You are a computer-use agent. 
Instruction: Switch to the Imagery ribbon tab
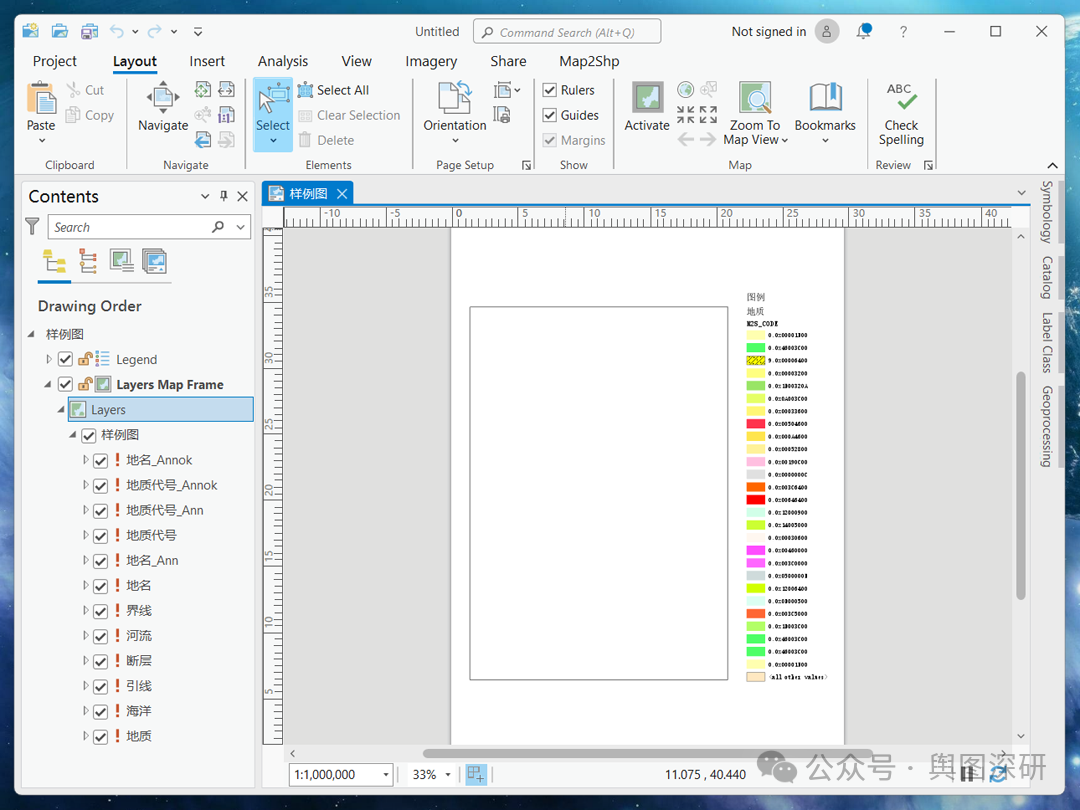pos(431,61)
